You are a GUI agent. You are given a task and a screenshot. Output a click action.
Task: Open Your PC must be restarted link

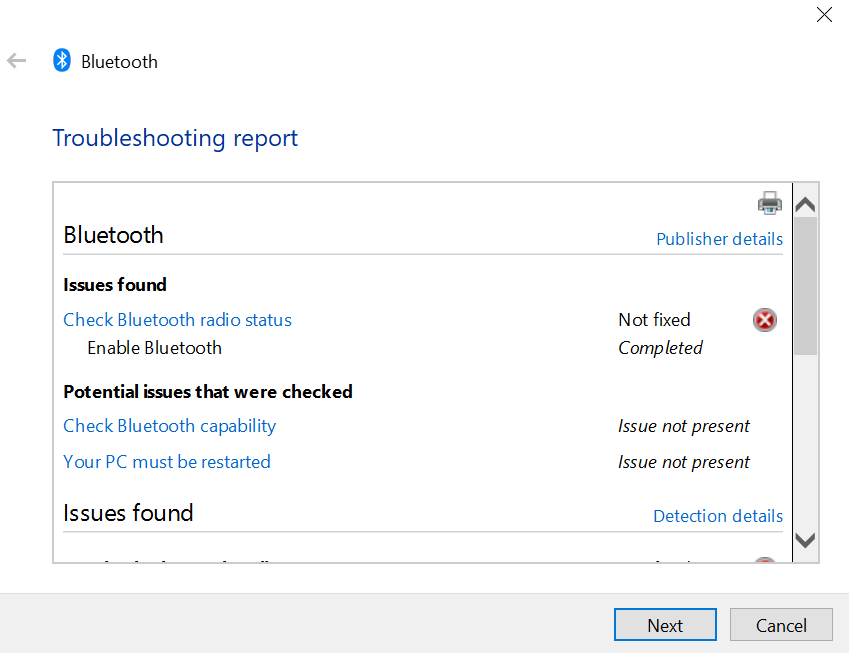tap(167, 462)
